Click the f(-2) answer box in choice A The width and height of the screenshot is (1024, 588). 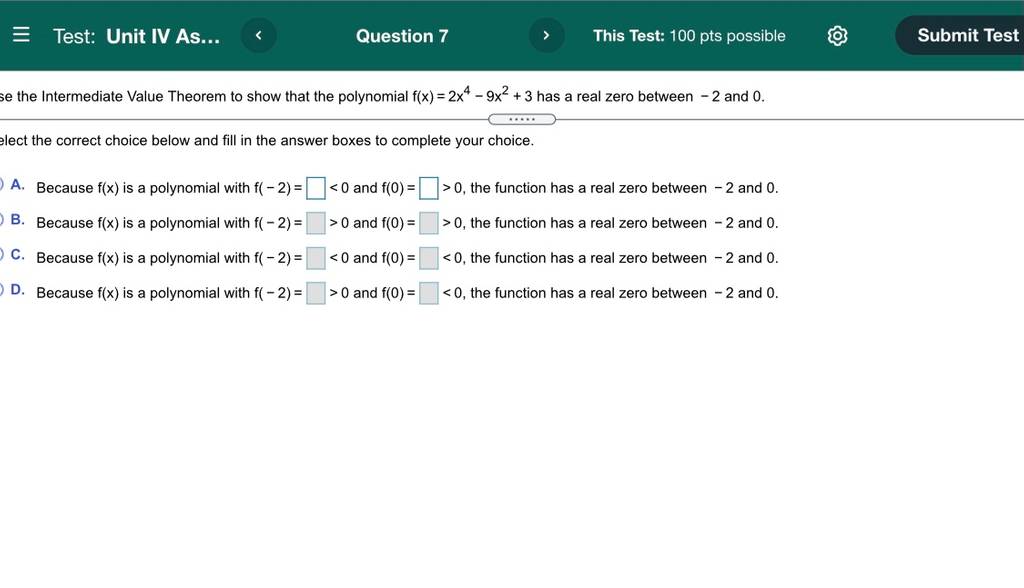tap(315, 188)
